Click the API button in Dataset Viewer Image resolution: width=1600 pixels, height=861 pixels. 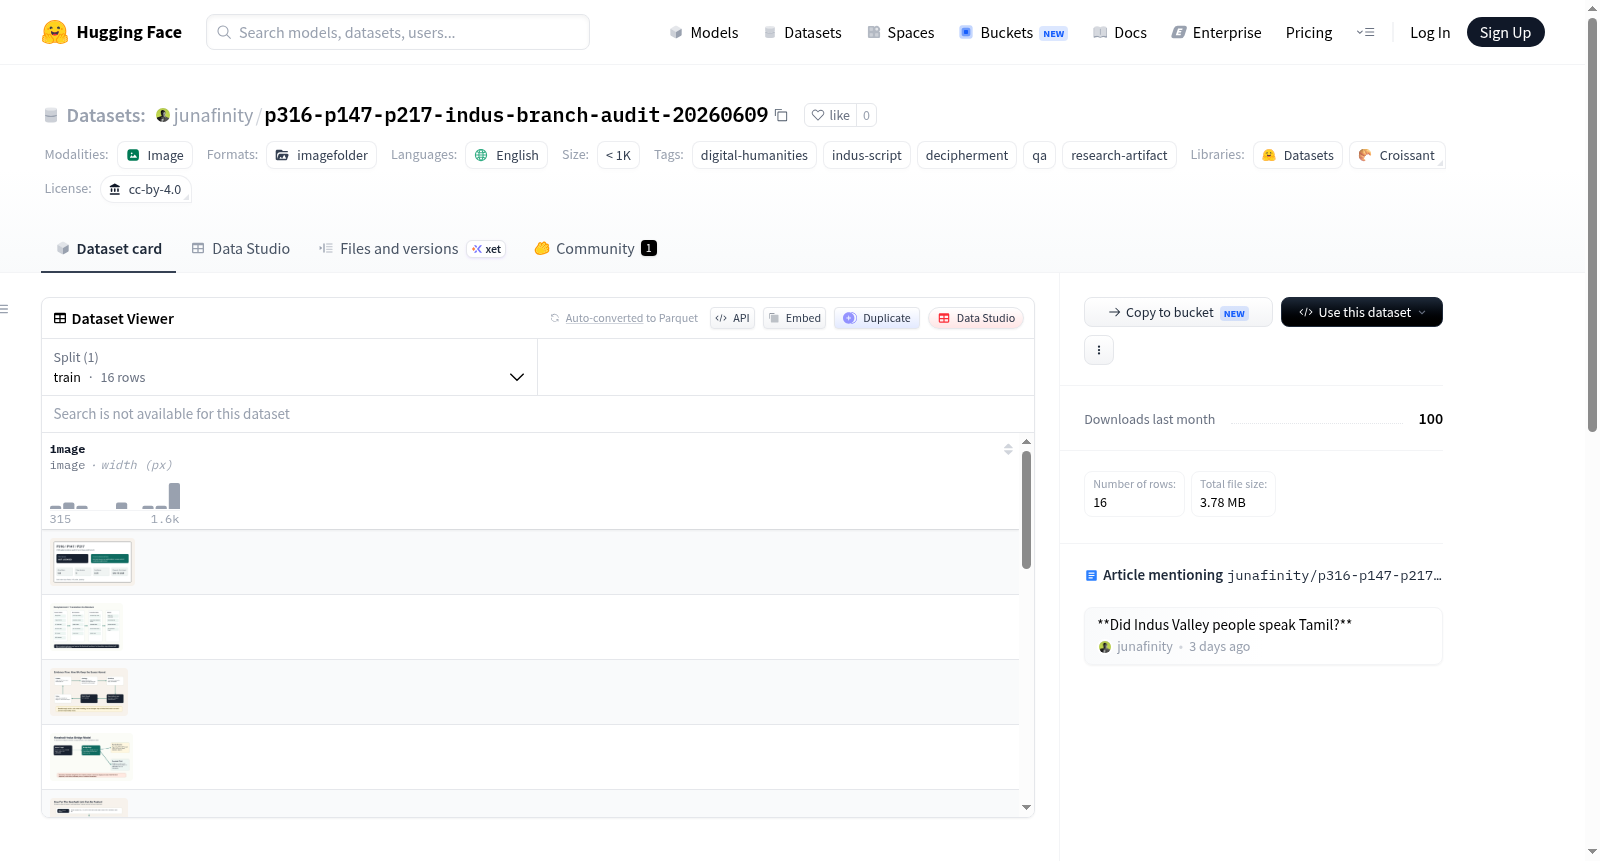click(x=732, y=318)
